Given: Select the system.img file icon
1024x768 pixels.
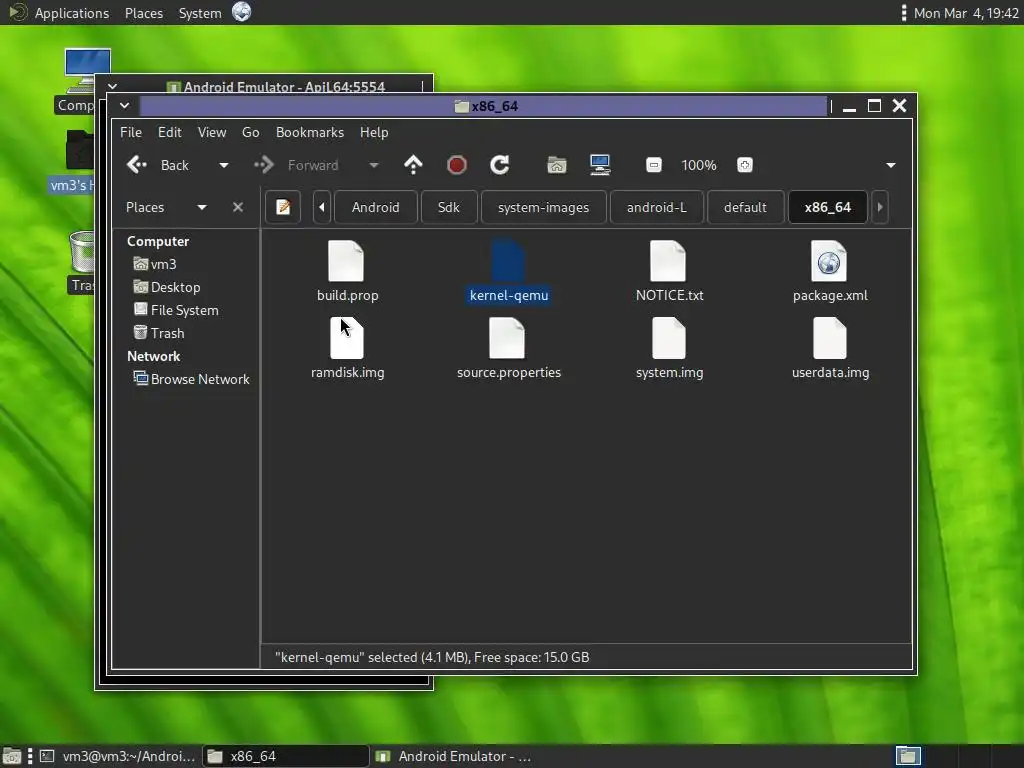Looking at the screenshot, I should tap(668, 338).
